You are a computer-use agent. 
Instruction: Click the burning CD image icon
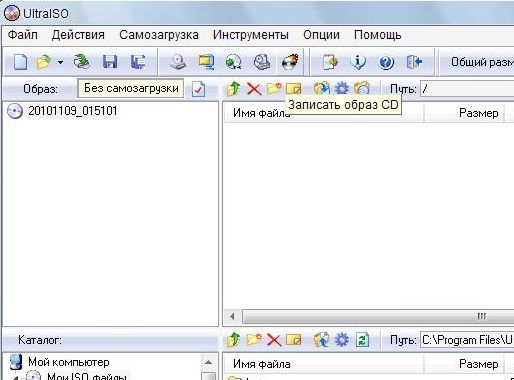[290, 62]
